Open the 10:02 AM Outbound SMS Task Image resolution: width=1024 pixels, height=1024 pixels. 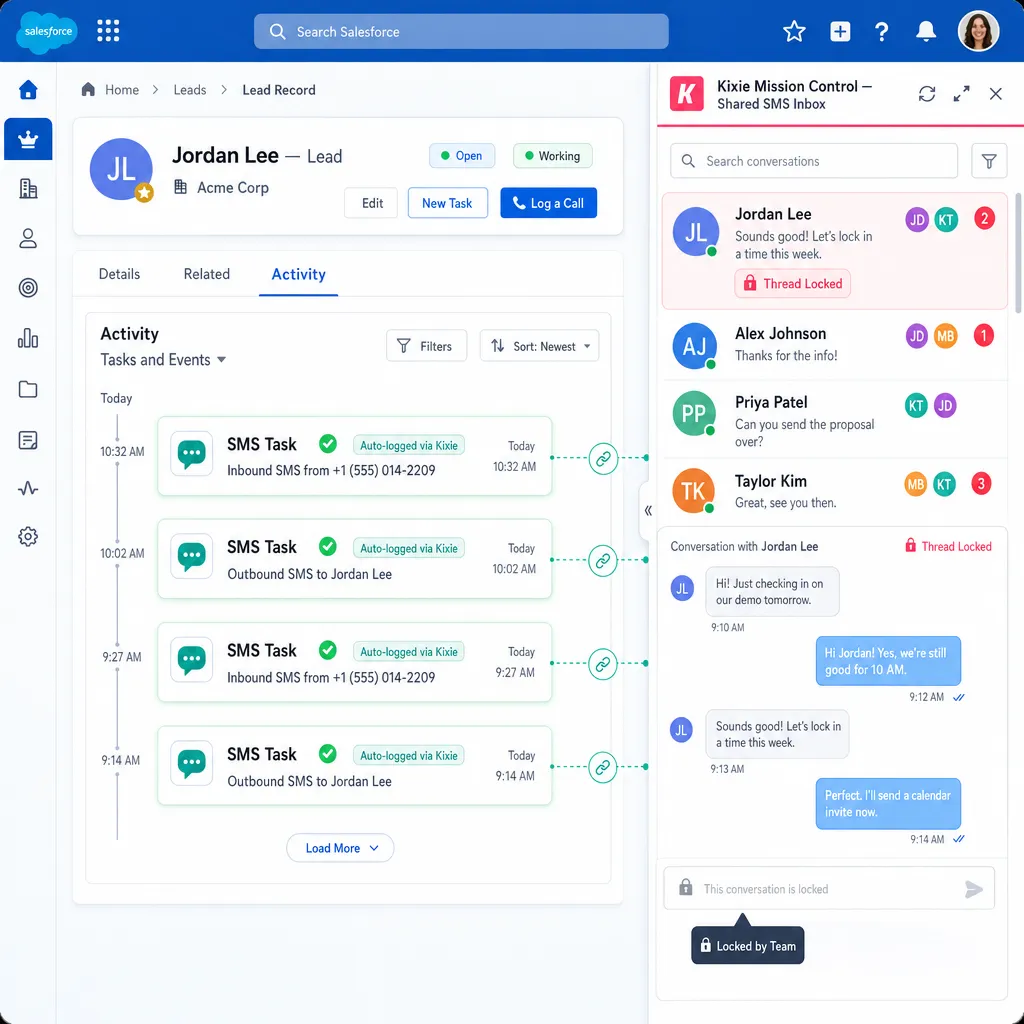pyautogui.click(x=355, y=559)
